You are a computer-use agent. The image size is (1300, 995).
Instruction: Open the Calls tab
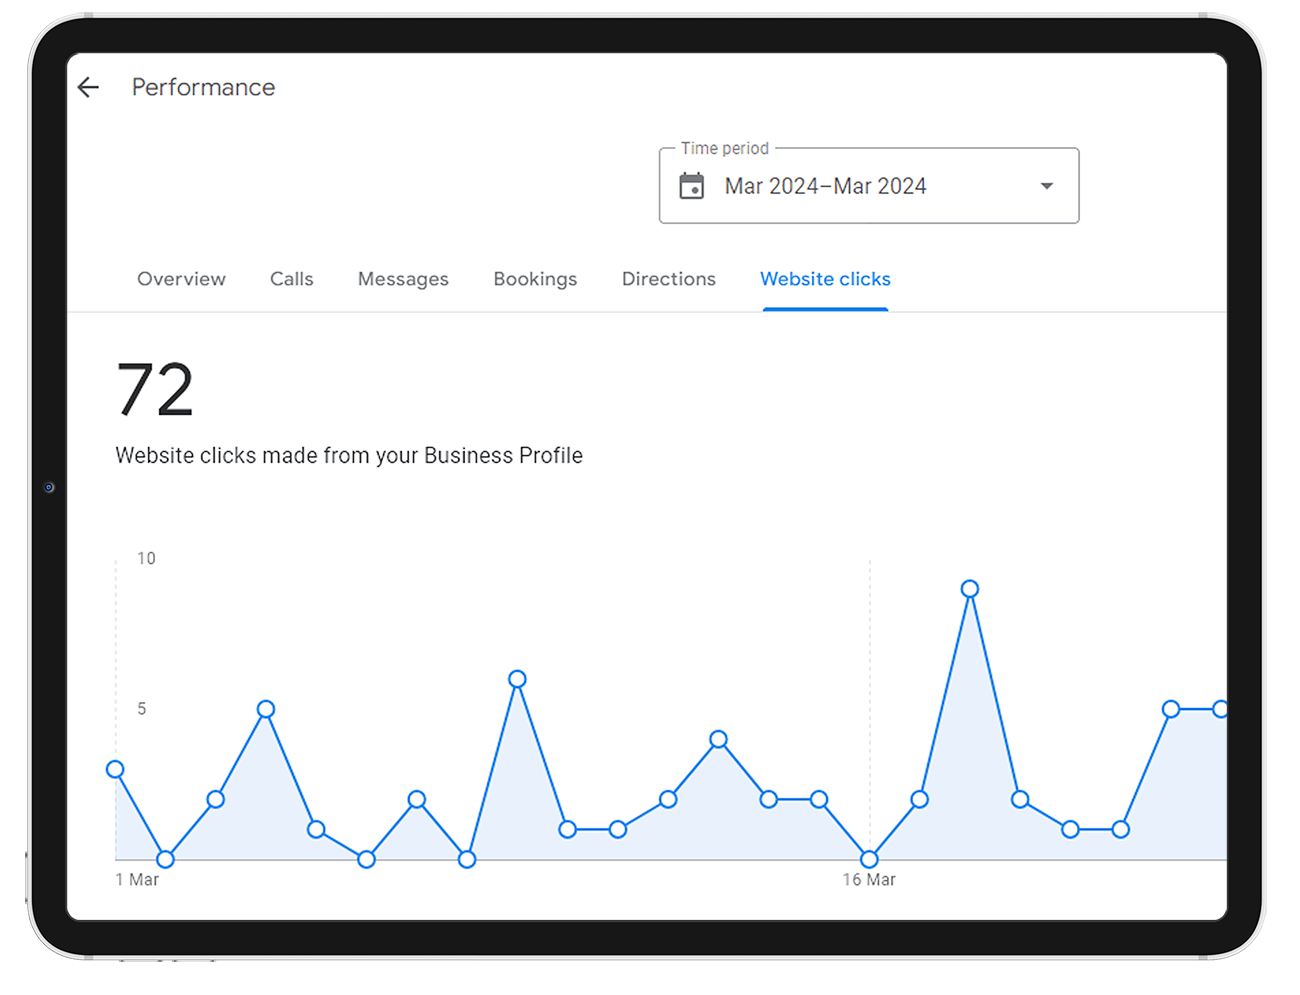292,279
